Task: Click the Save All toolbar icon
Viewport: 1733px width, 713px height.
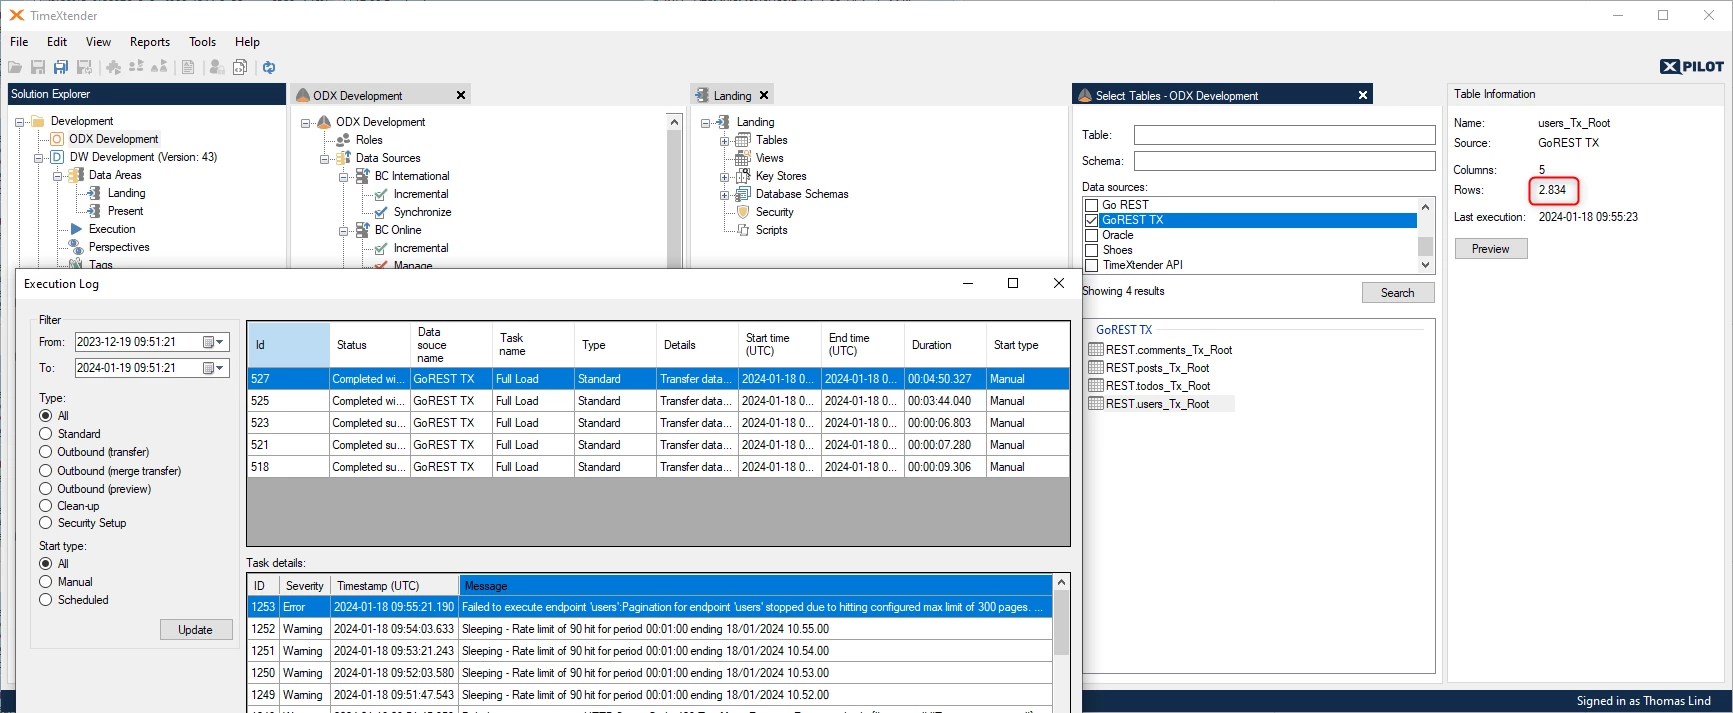Action: click(x=61, y=67)
